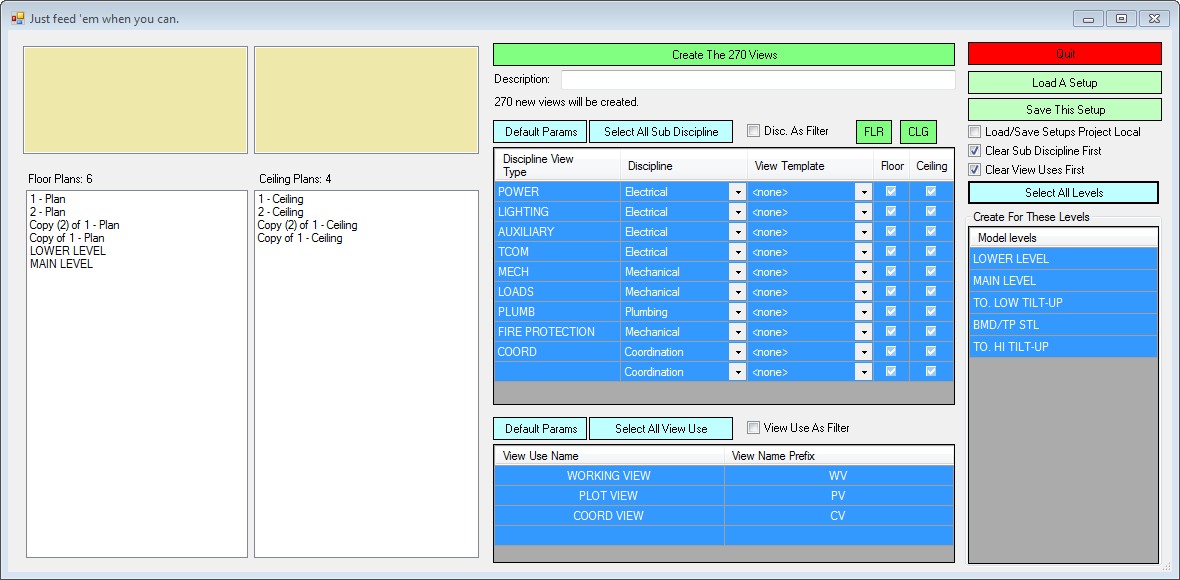Viewport: 1180px width, 580px height.
Task: Toggle Floor checkbox for PLUMB row
Action: [891, 311]
